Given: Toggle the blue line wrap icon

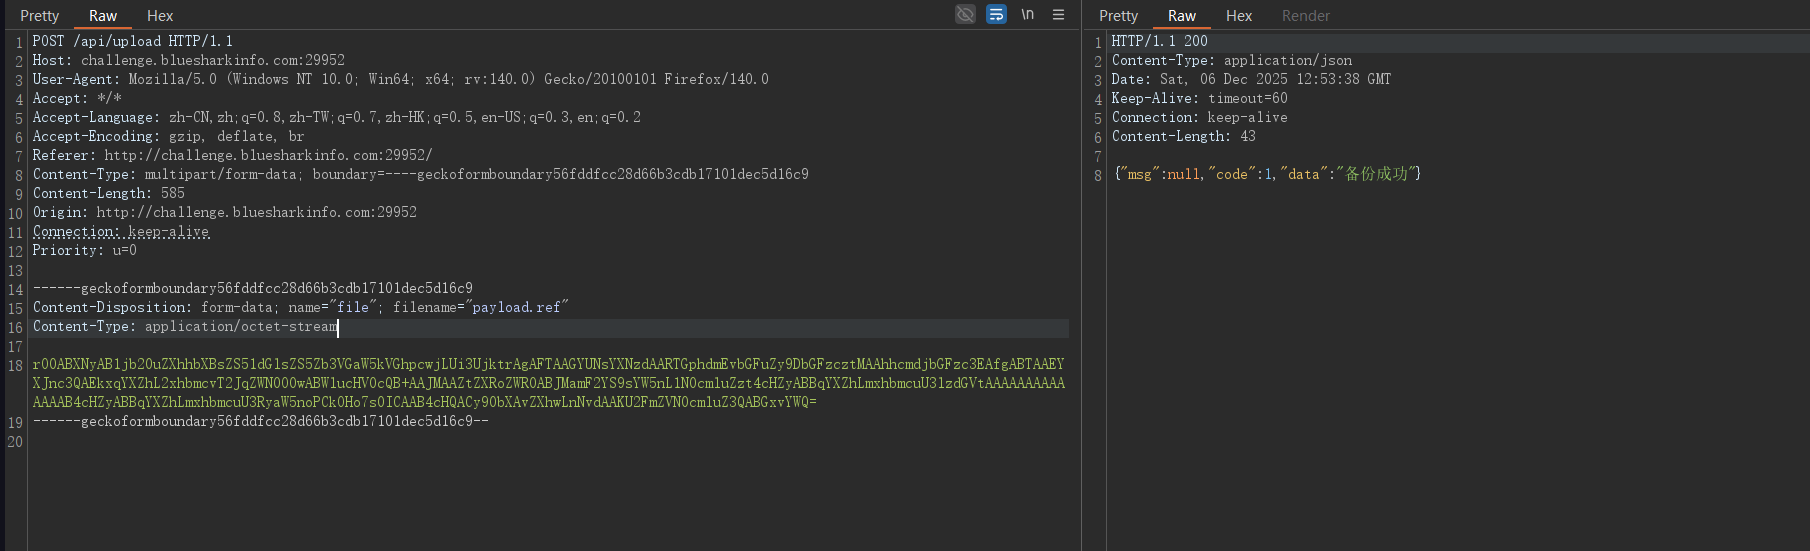Looking at the screenshot, I should (996, 14).
